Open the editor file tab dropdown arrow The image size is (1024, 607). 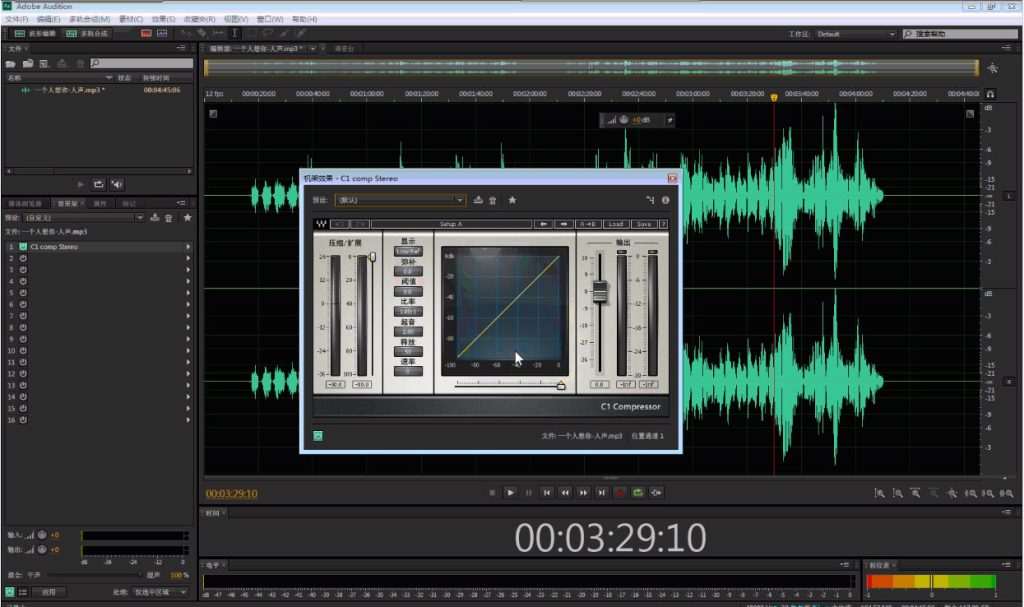(313, 49)
